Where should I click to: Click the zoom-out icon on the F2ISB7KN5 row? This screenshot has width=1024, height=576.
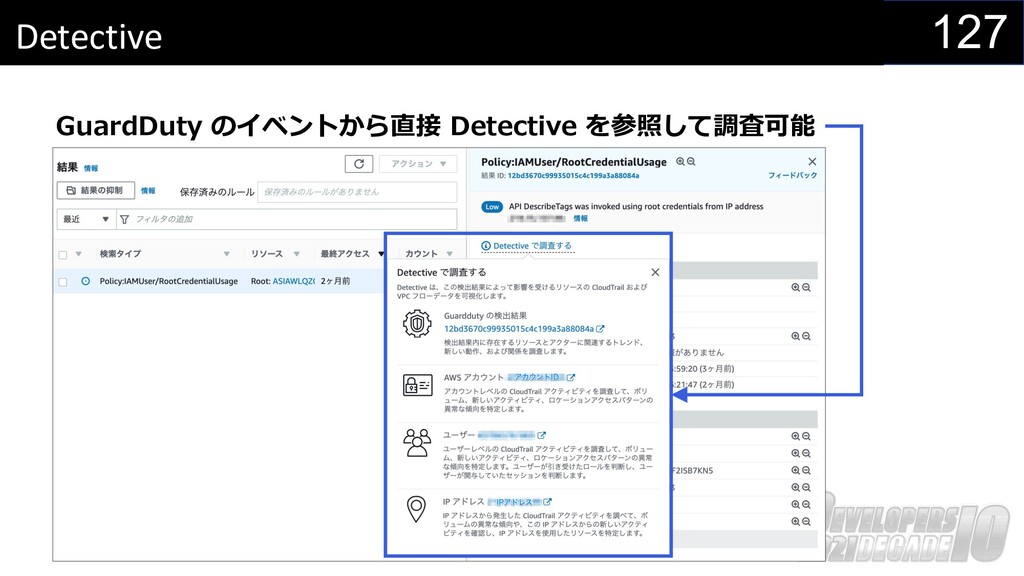point(807,470)
